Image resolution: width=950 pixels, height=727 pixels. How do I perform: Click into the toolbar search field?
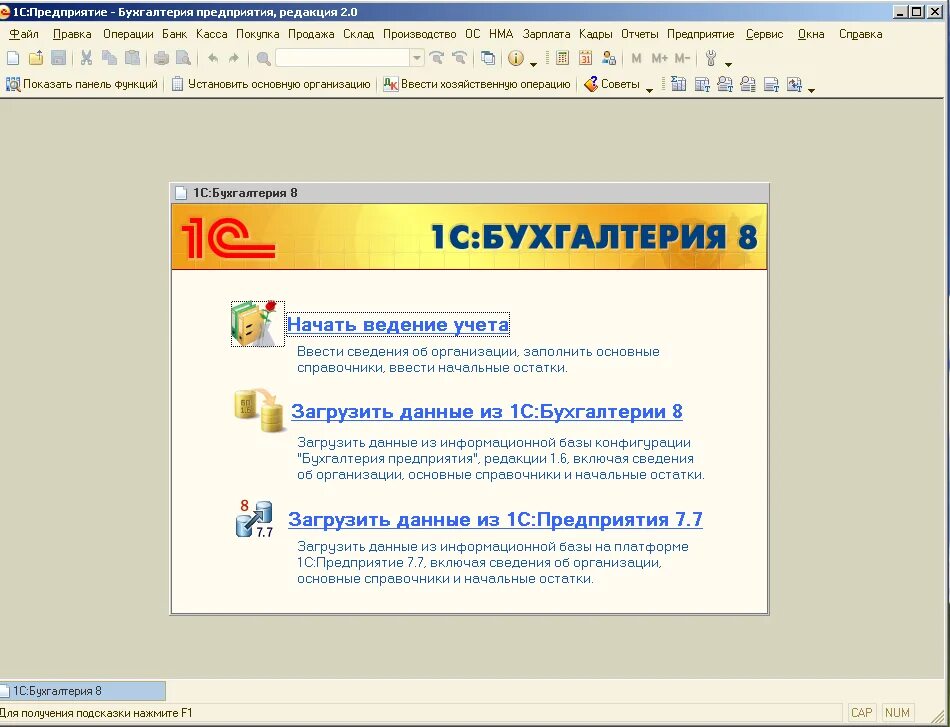coord(343,58)
